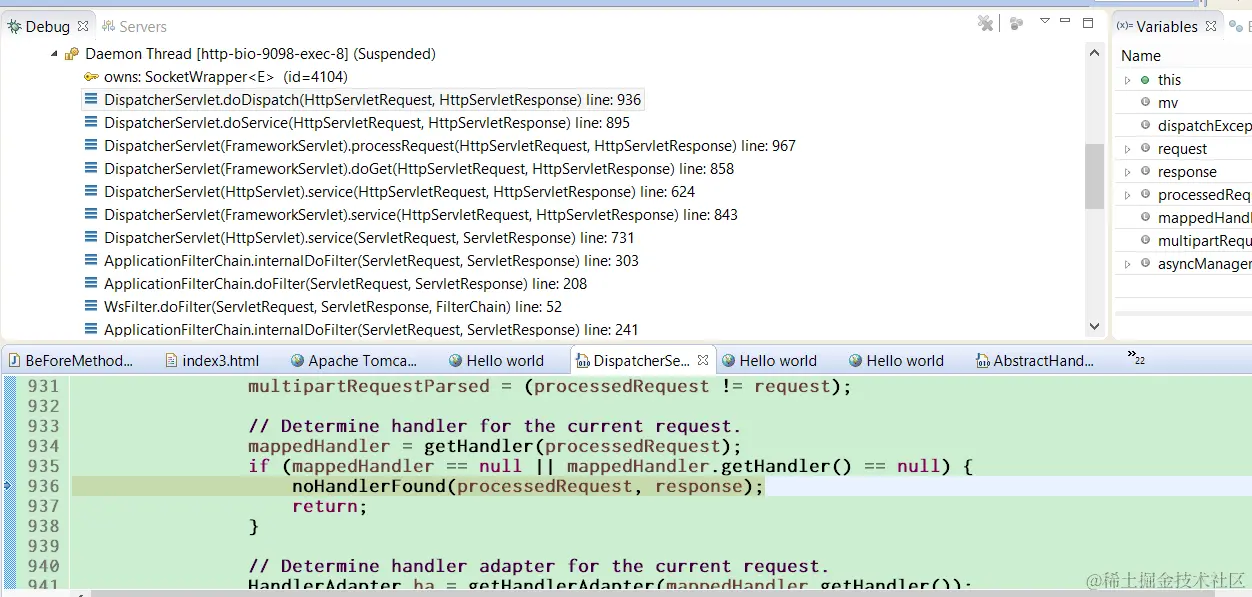Select service(ServletRequest, ServletResponse) line 731 frame

click(x=369, y=238)
